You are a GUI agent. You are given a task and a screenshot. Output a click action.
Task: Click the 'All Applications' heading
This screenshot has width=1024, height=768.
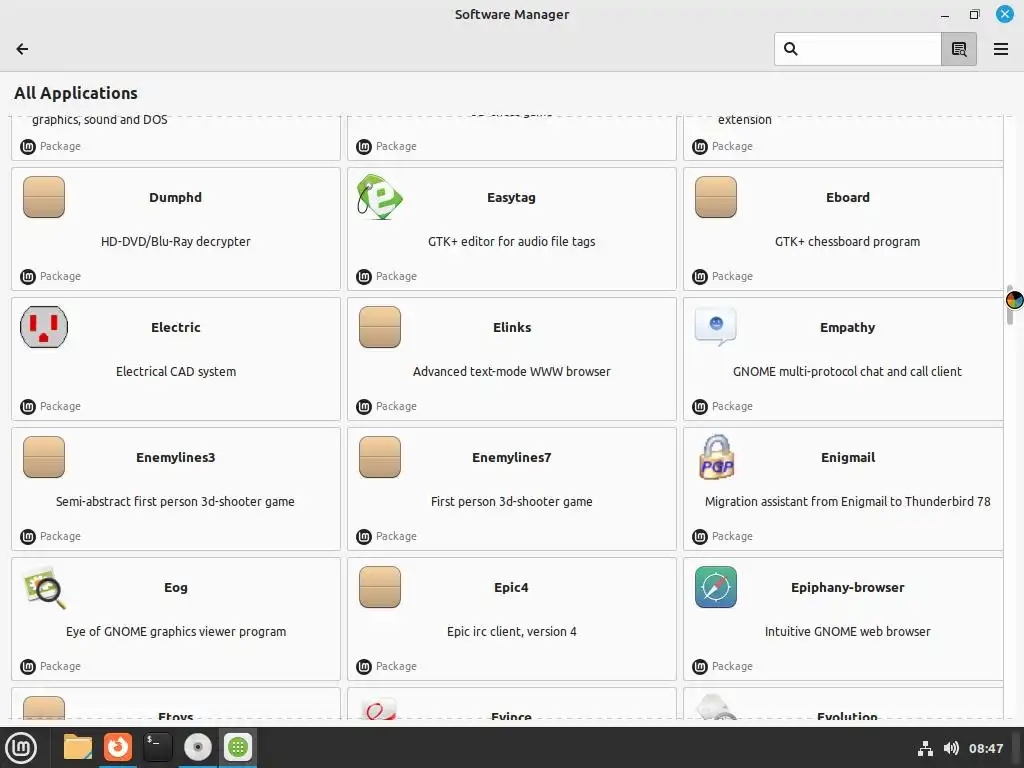click(76, 93)
